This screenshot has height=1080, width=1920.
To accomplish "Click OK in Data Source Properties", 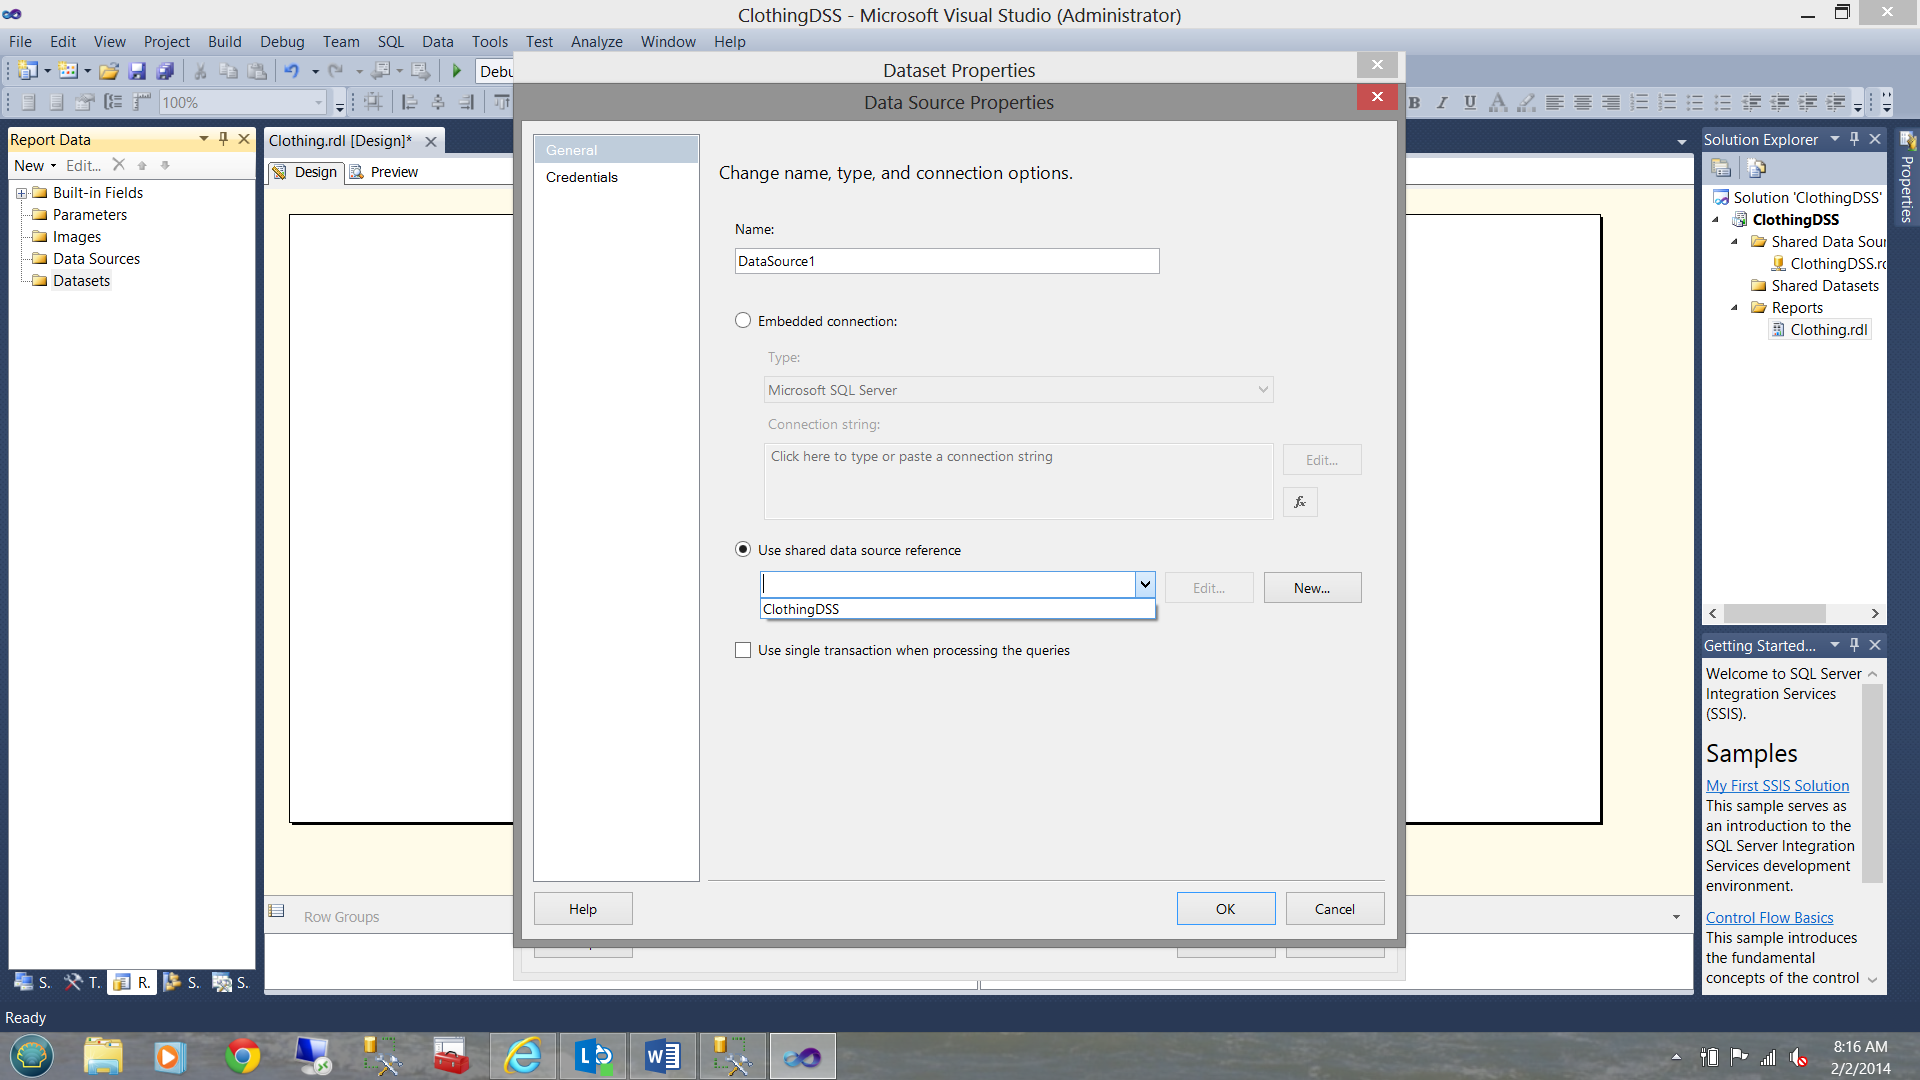I will pyautogui.click(x=1225, y=909).
